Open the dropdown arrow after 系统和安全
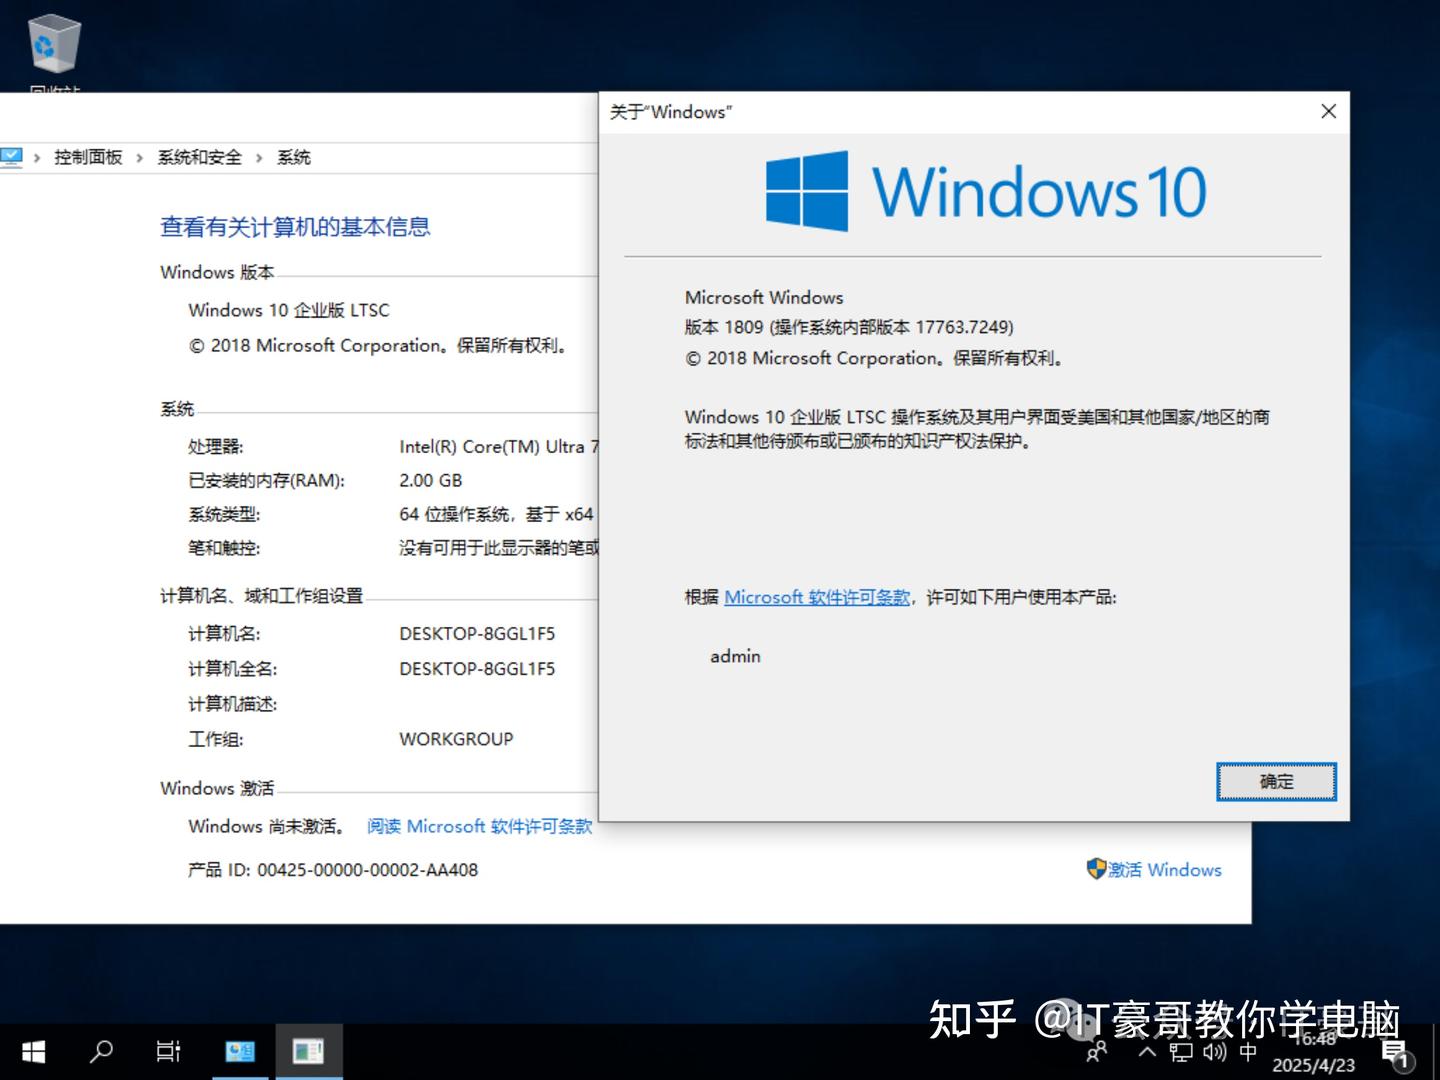 pyautogui.click(x=258, y=157)
